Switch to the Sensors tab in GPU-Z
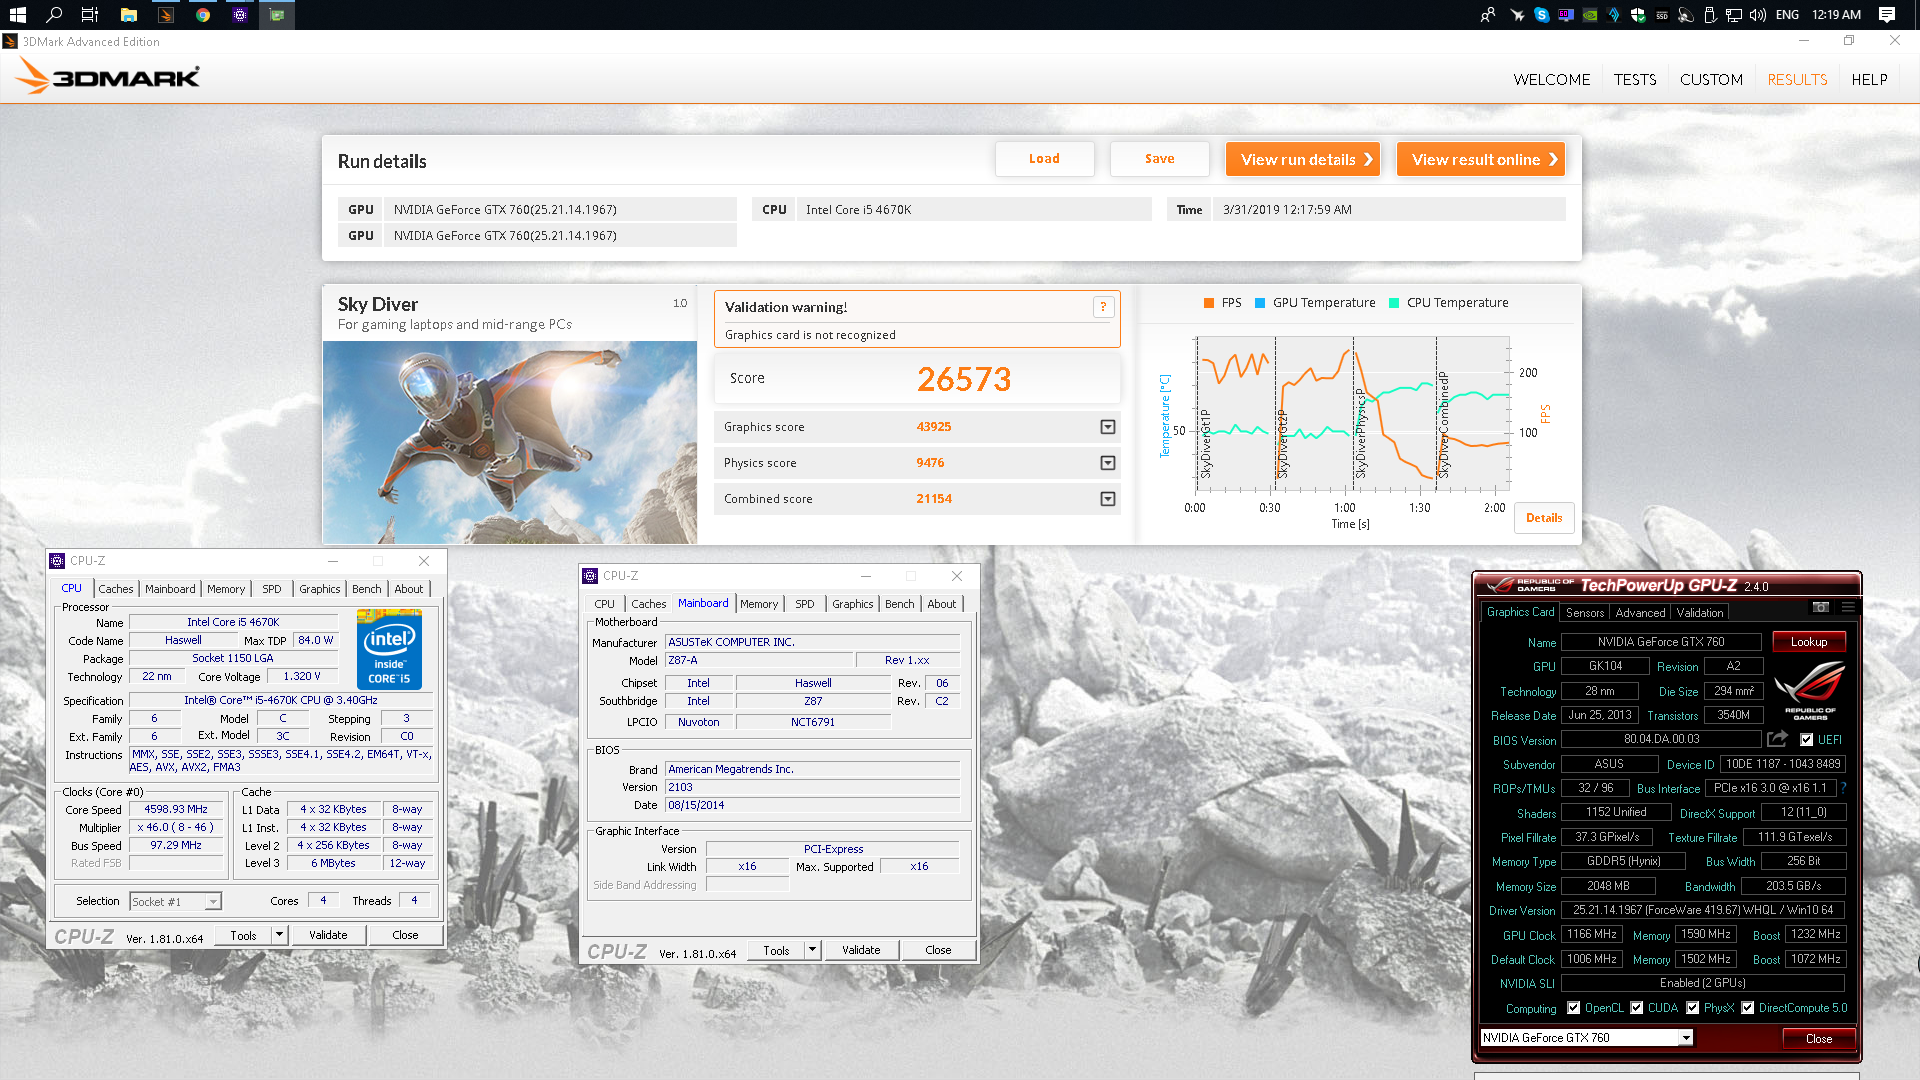 1585,613
